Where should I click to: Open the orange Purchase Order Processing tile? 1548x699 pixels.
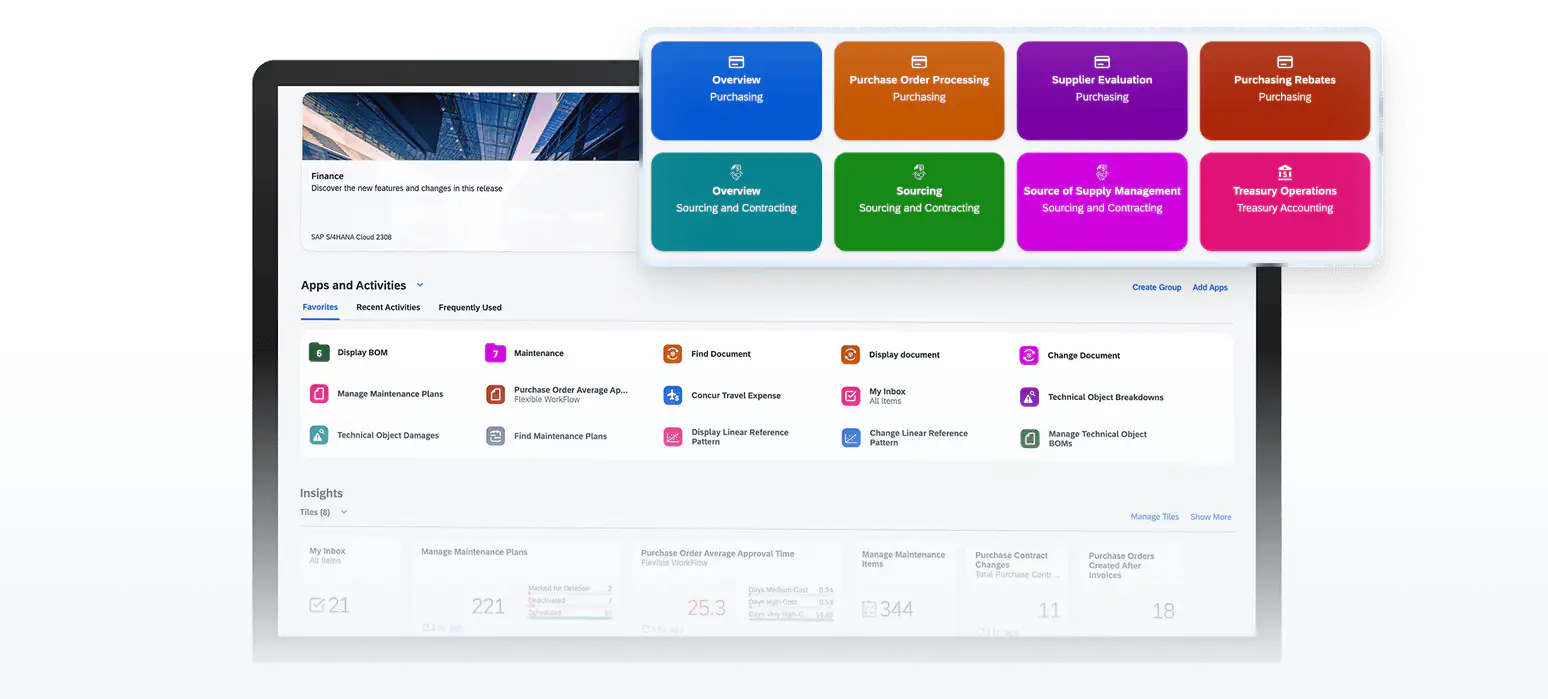[x=919, y=90]
